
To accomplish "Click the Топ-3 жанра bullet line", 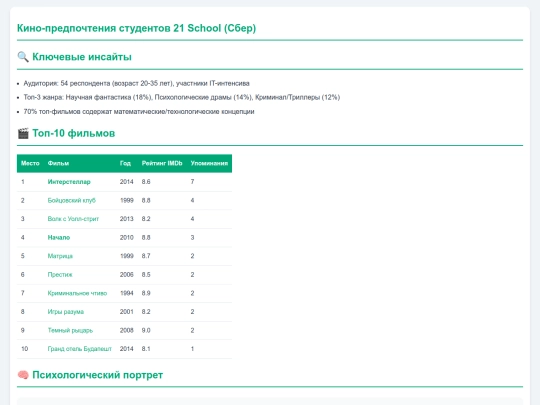I will point(181,97).
